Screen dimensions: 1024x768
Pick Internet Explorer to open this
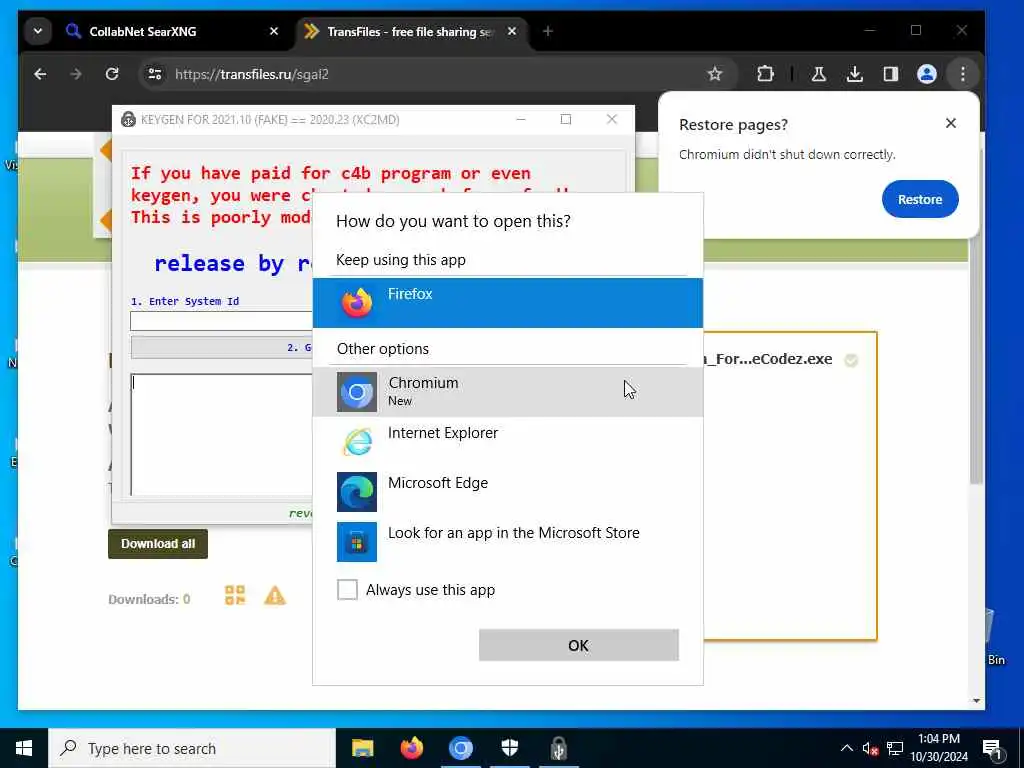click(x=507, y=441)
